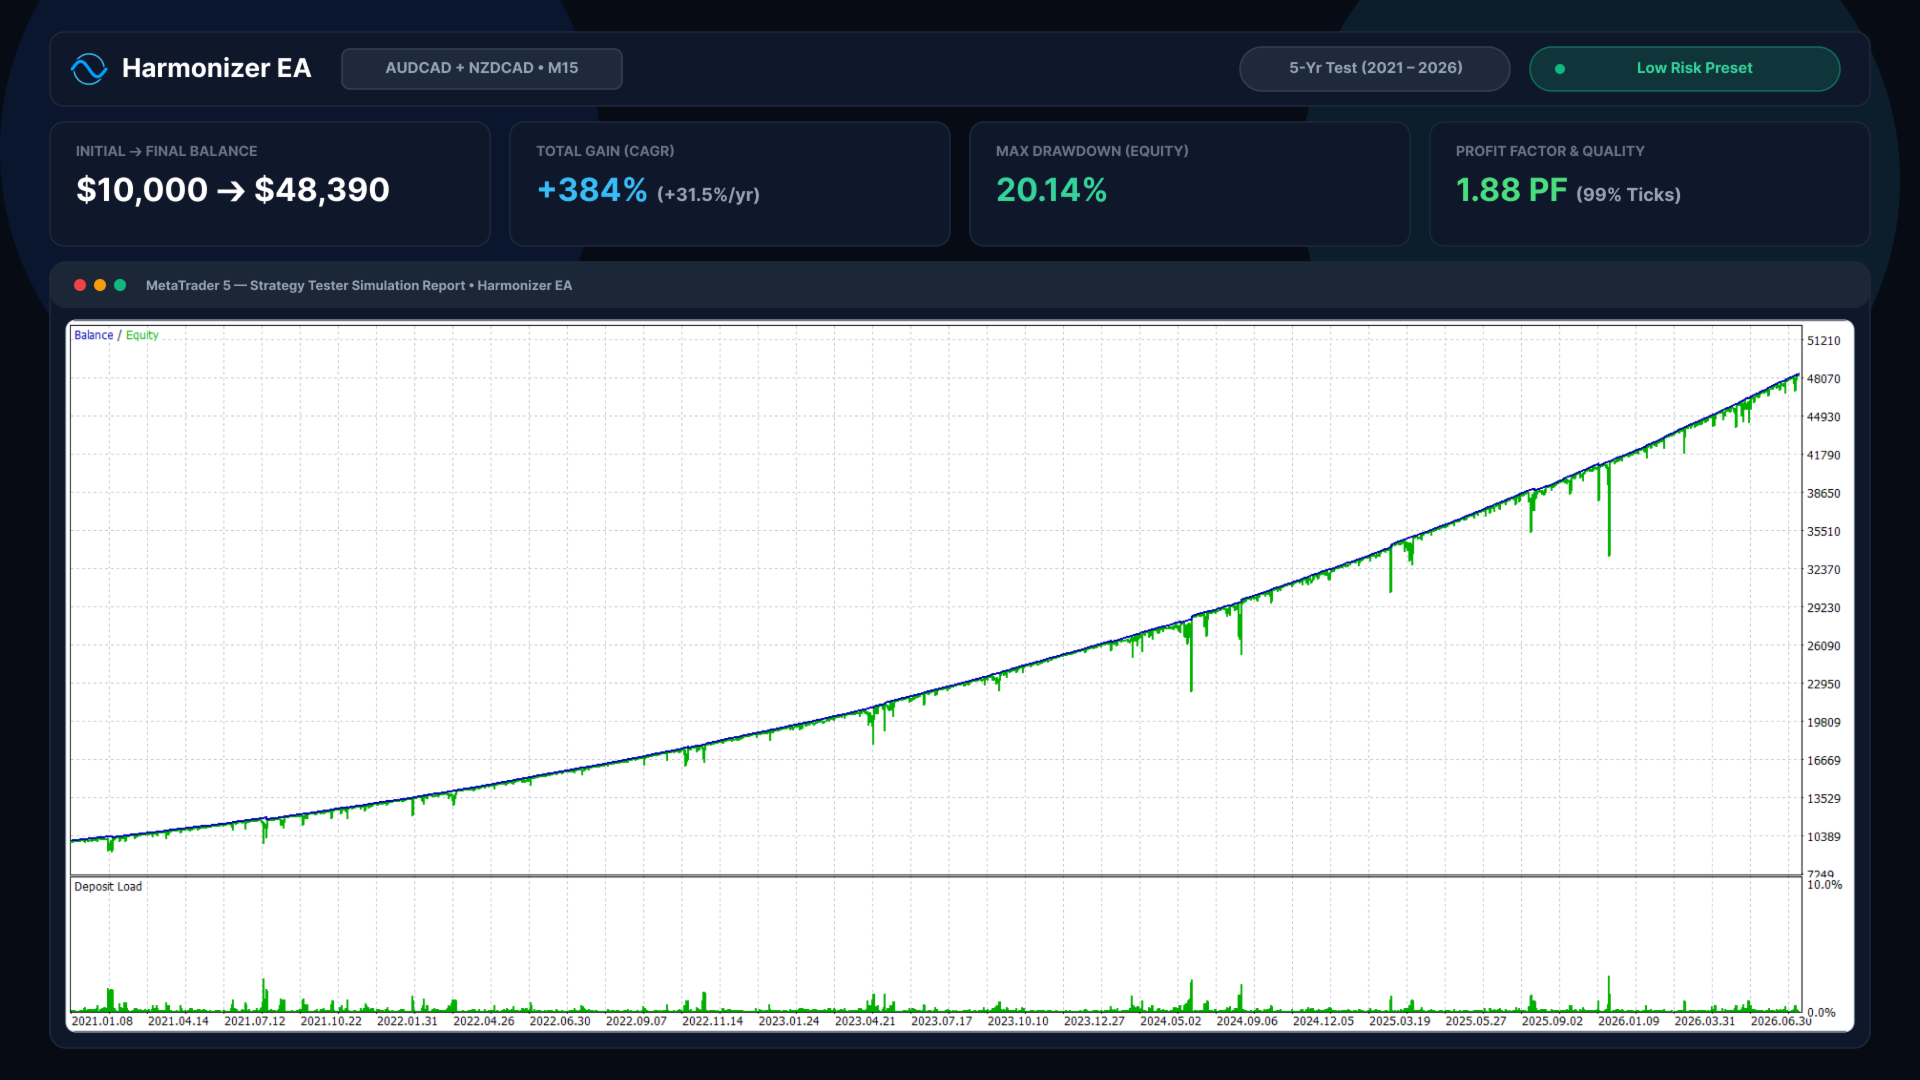Image resolution: width=1920 pixels, height=1080 pixels.
Task: Click the +384% total gain value
Action: (x=592, y=190)
